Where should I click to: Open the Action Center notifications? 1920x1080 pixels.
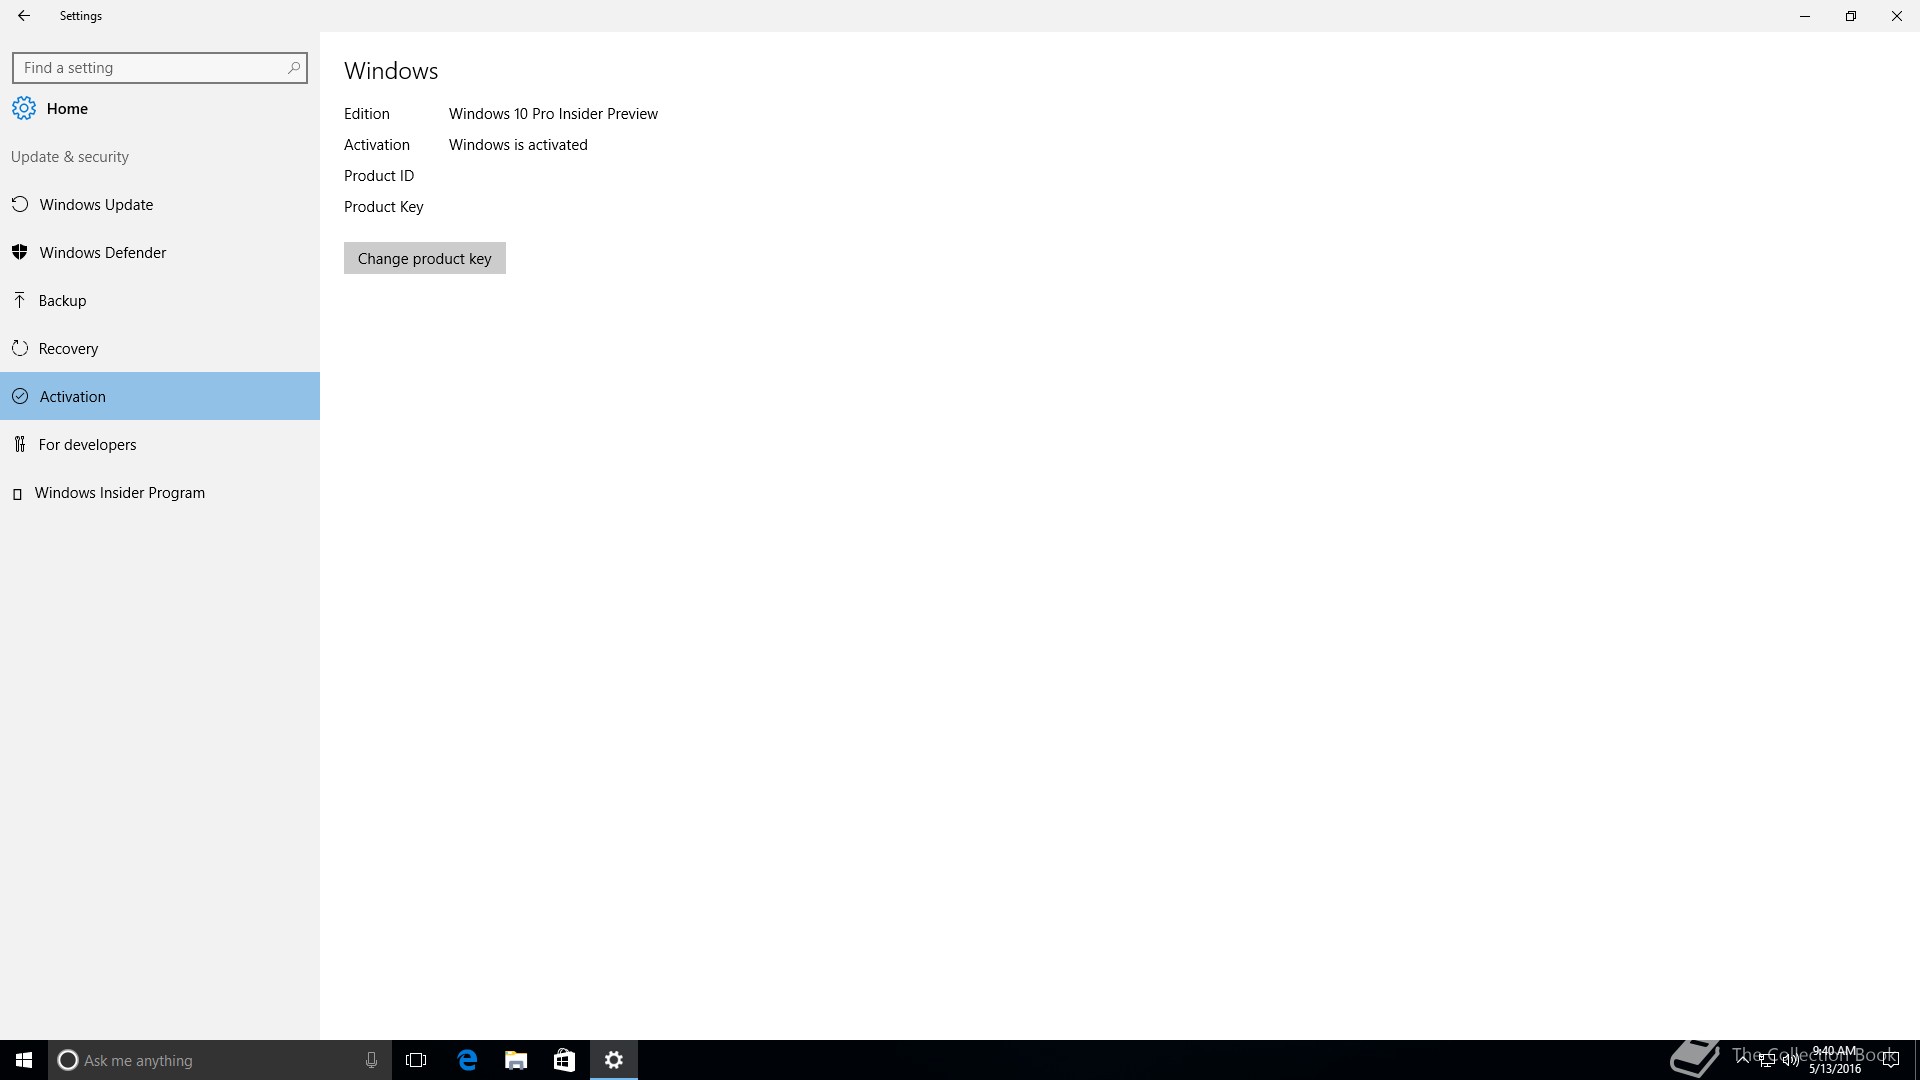[x=1890, y=1060]
